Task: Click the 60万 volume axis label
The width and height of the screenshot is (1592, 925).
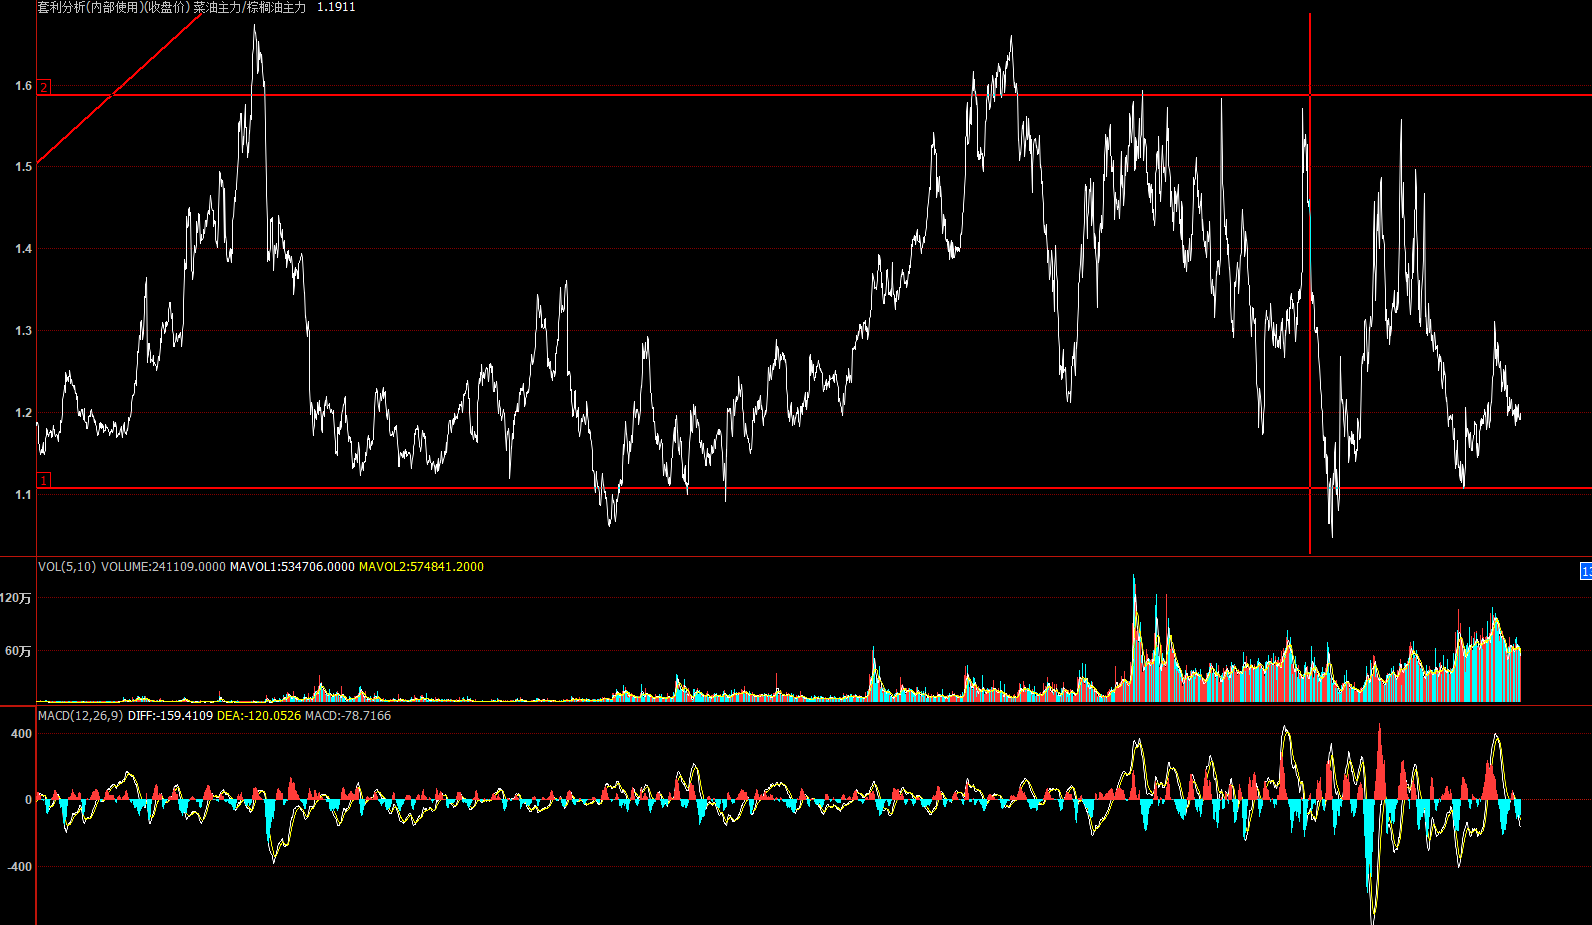Action: pyautogui.click(x=18, y=651)
